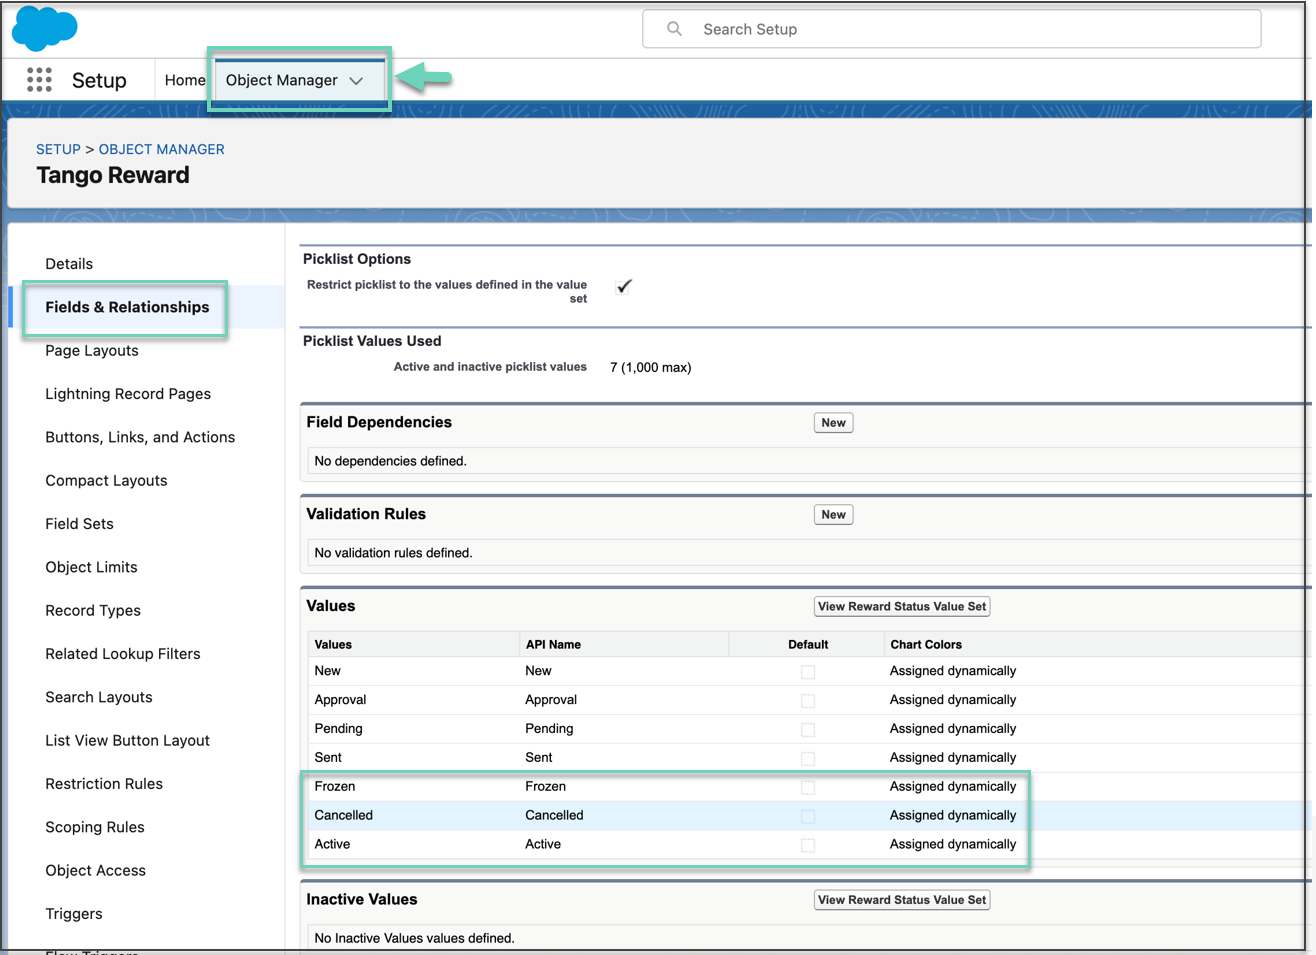
Task: Click the 7 (1,000 max) value
Action: [650, 368]
